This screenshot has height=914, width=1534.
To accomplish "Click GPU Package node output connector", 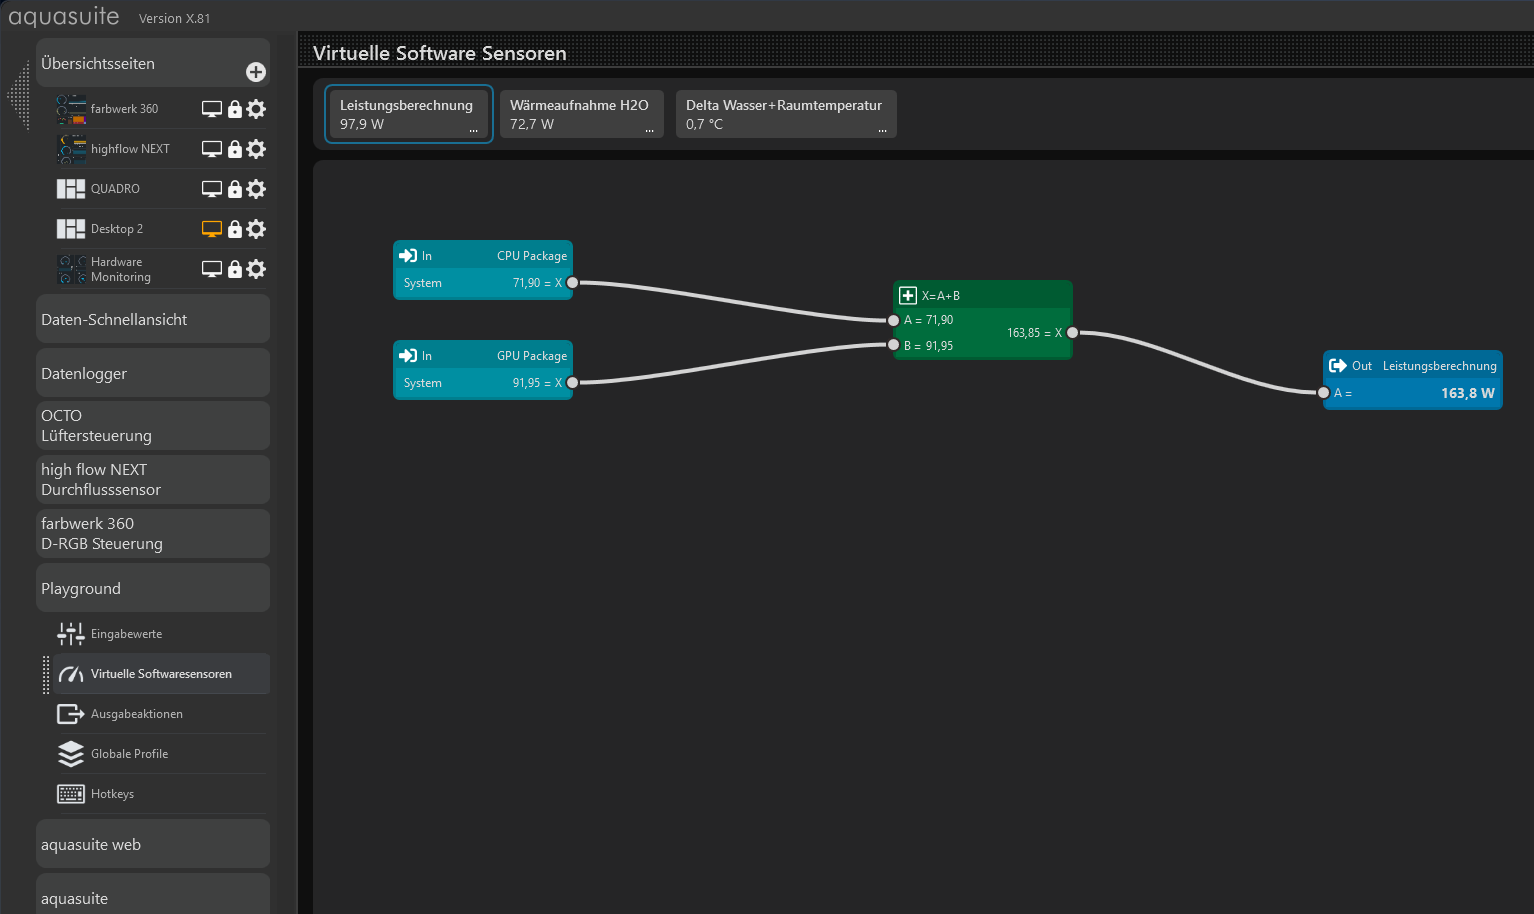I will tap(572, 383).
